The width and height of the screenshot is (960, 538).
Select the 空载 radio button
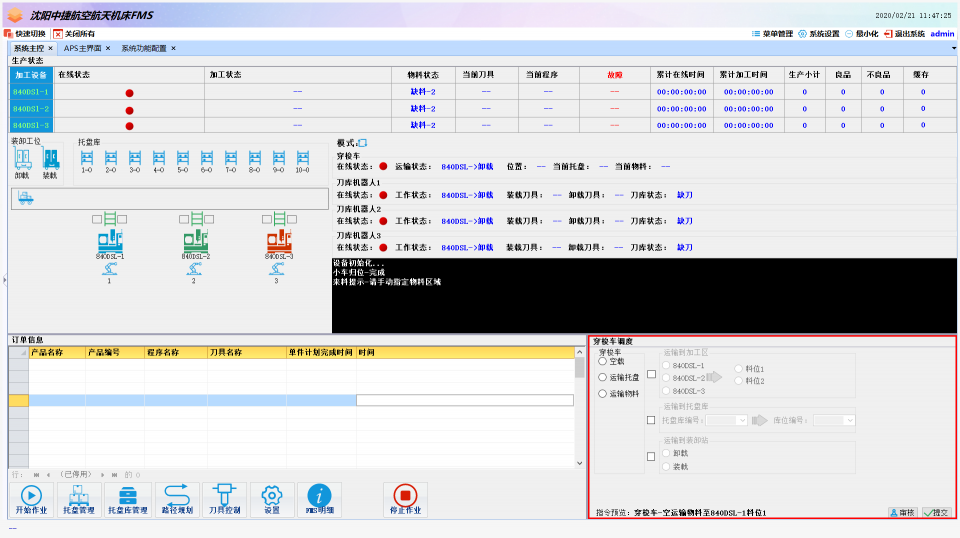click(602, 361)
